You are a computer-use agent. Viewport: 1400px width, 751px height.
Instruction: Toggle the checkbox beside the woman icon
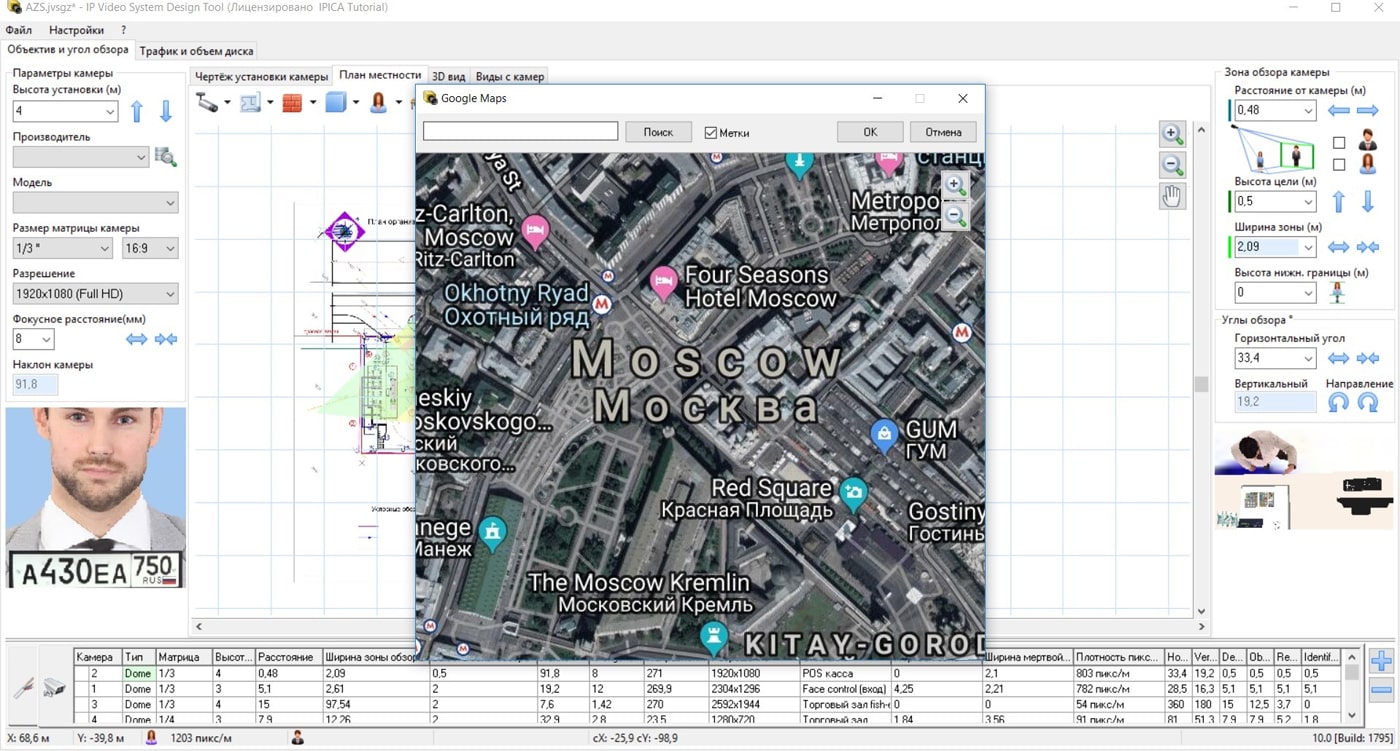(x=1339, y=165)
